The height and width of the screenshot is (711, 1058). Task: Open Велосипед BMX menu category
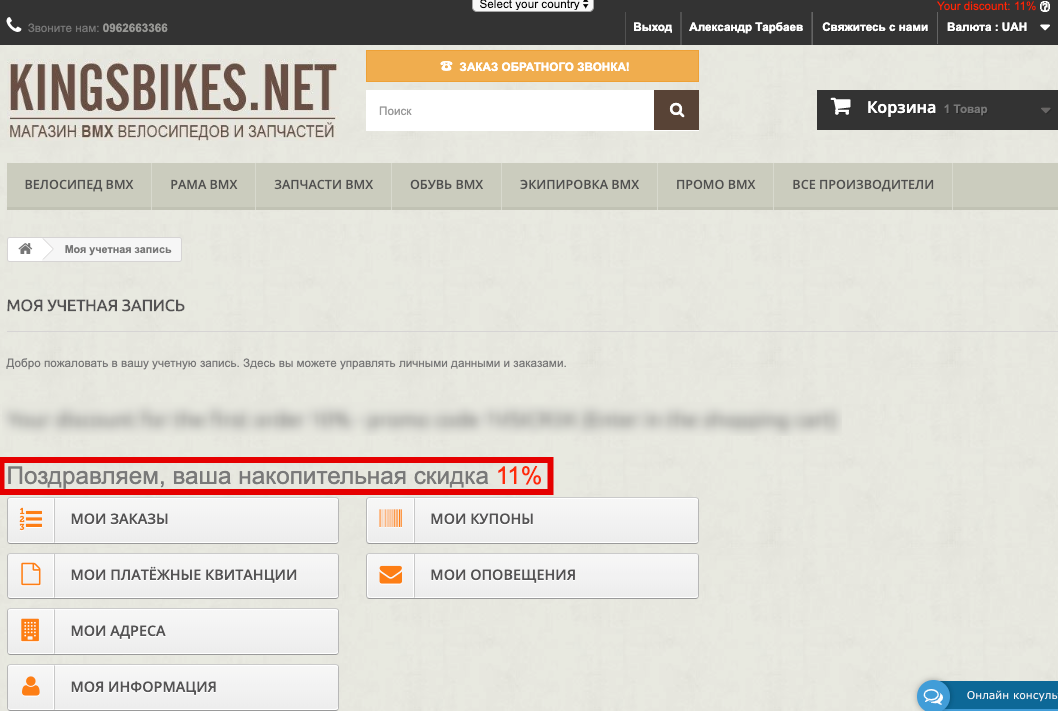[x=79, y=185]
